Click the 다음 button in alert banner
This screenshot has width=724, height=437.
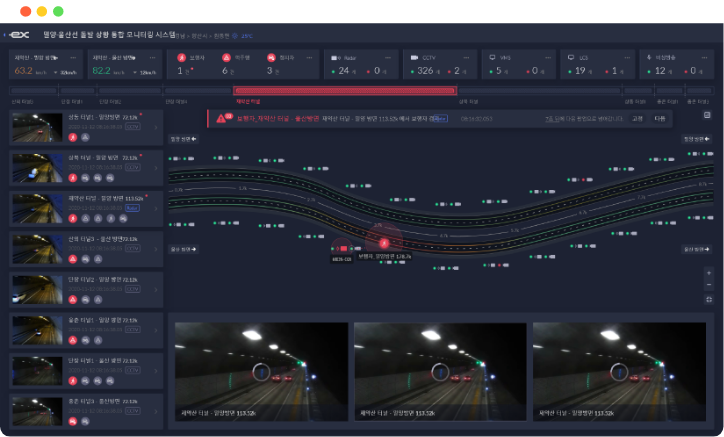tap(660, 118)
